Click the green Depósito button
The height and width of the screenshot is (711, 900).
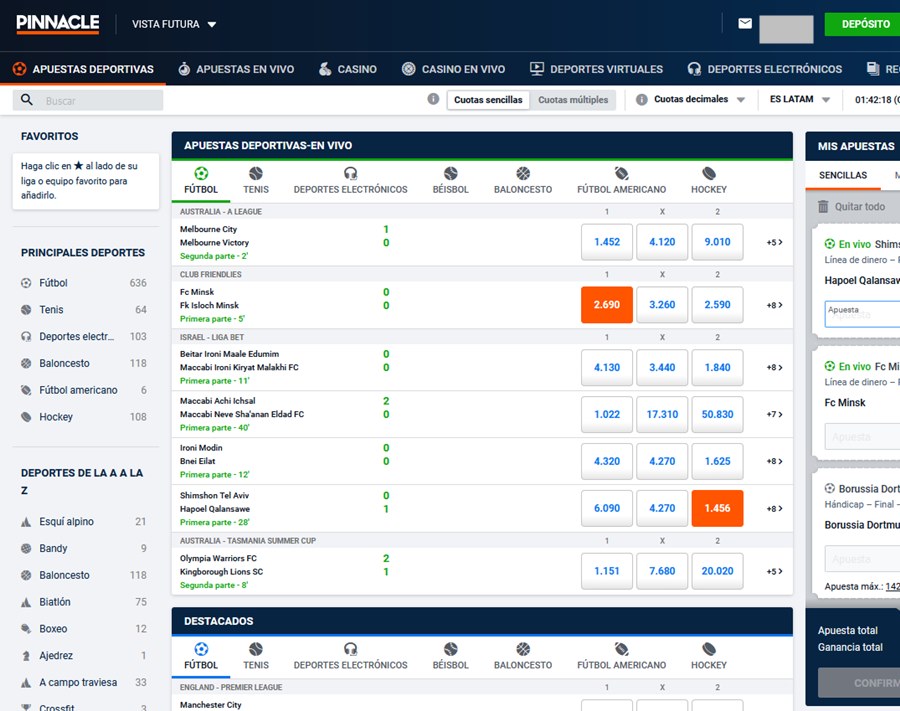pos(863,24)
